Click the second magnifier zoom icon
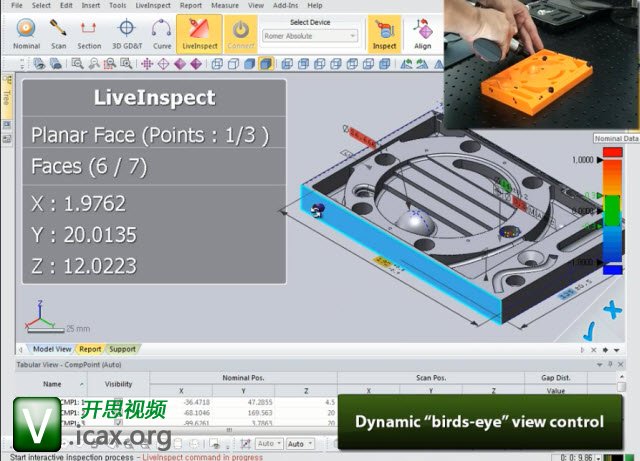Screen dimensions: 640x461 pyautogui.click(x=94, y=64)
